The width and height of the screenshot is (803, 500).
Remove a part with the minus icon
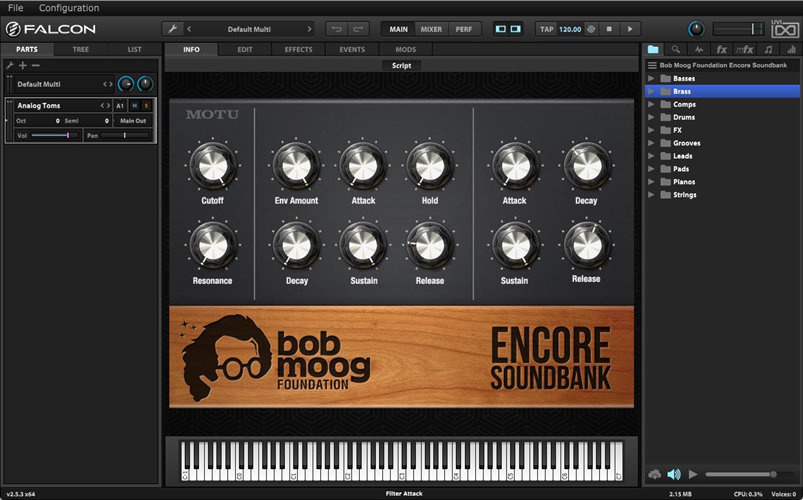tap(35, 65)
